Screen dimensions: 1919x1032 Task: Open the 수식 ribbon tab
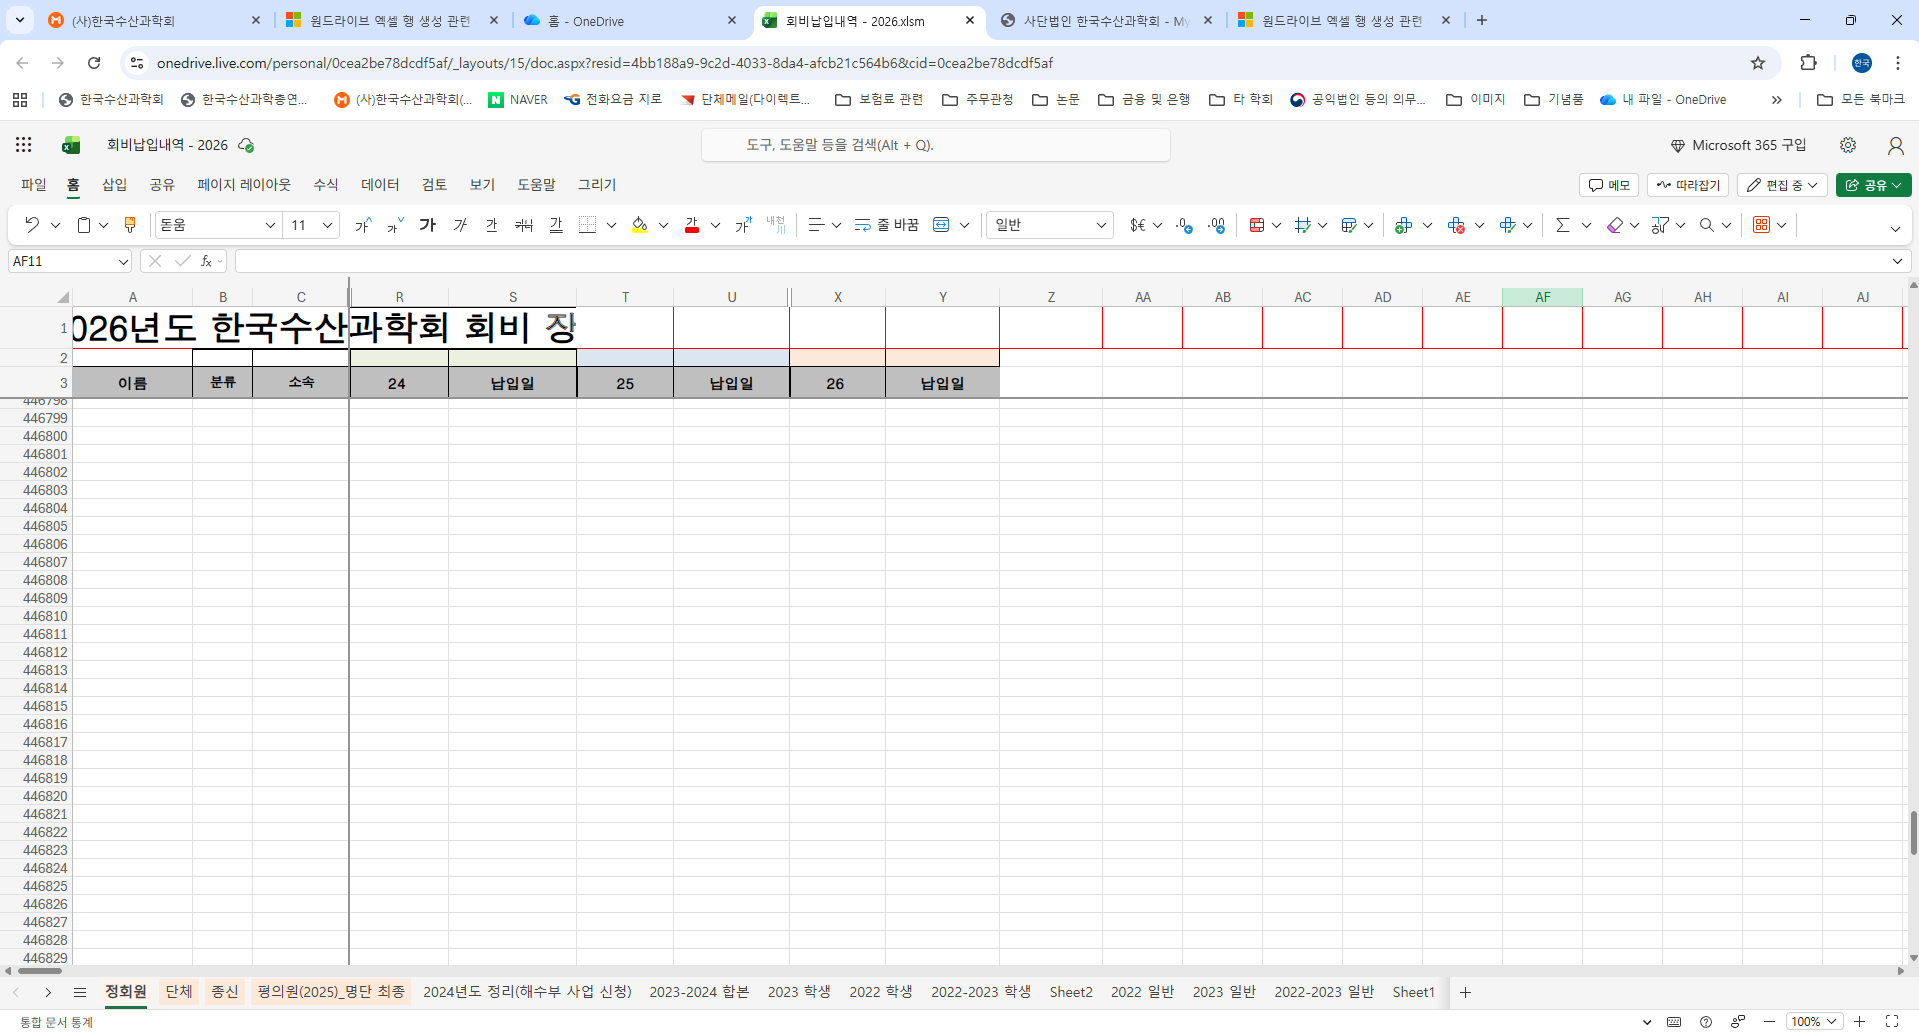[x=326, y=185]
